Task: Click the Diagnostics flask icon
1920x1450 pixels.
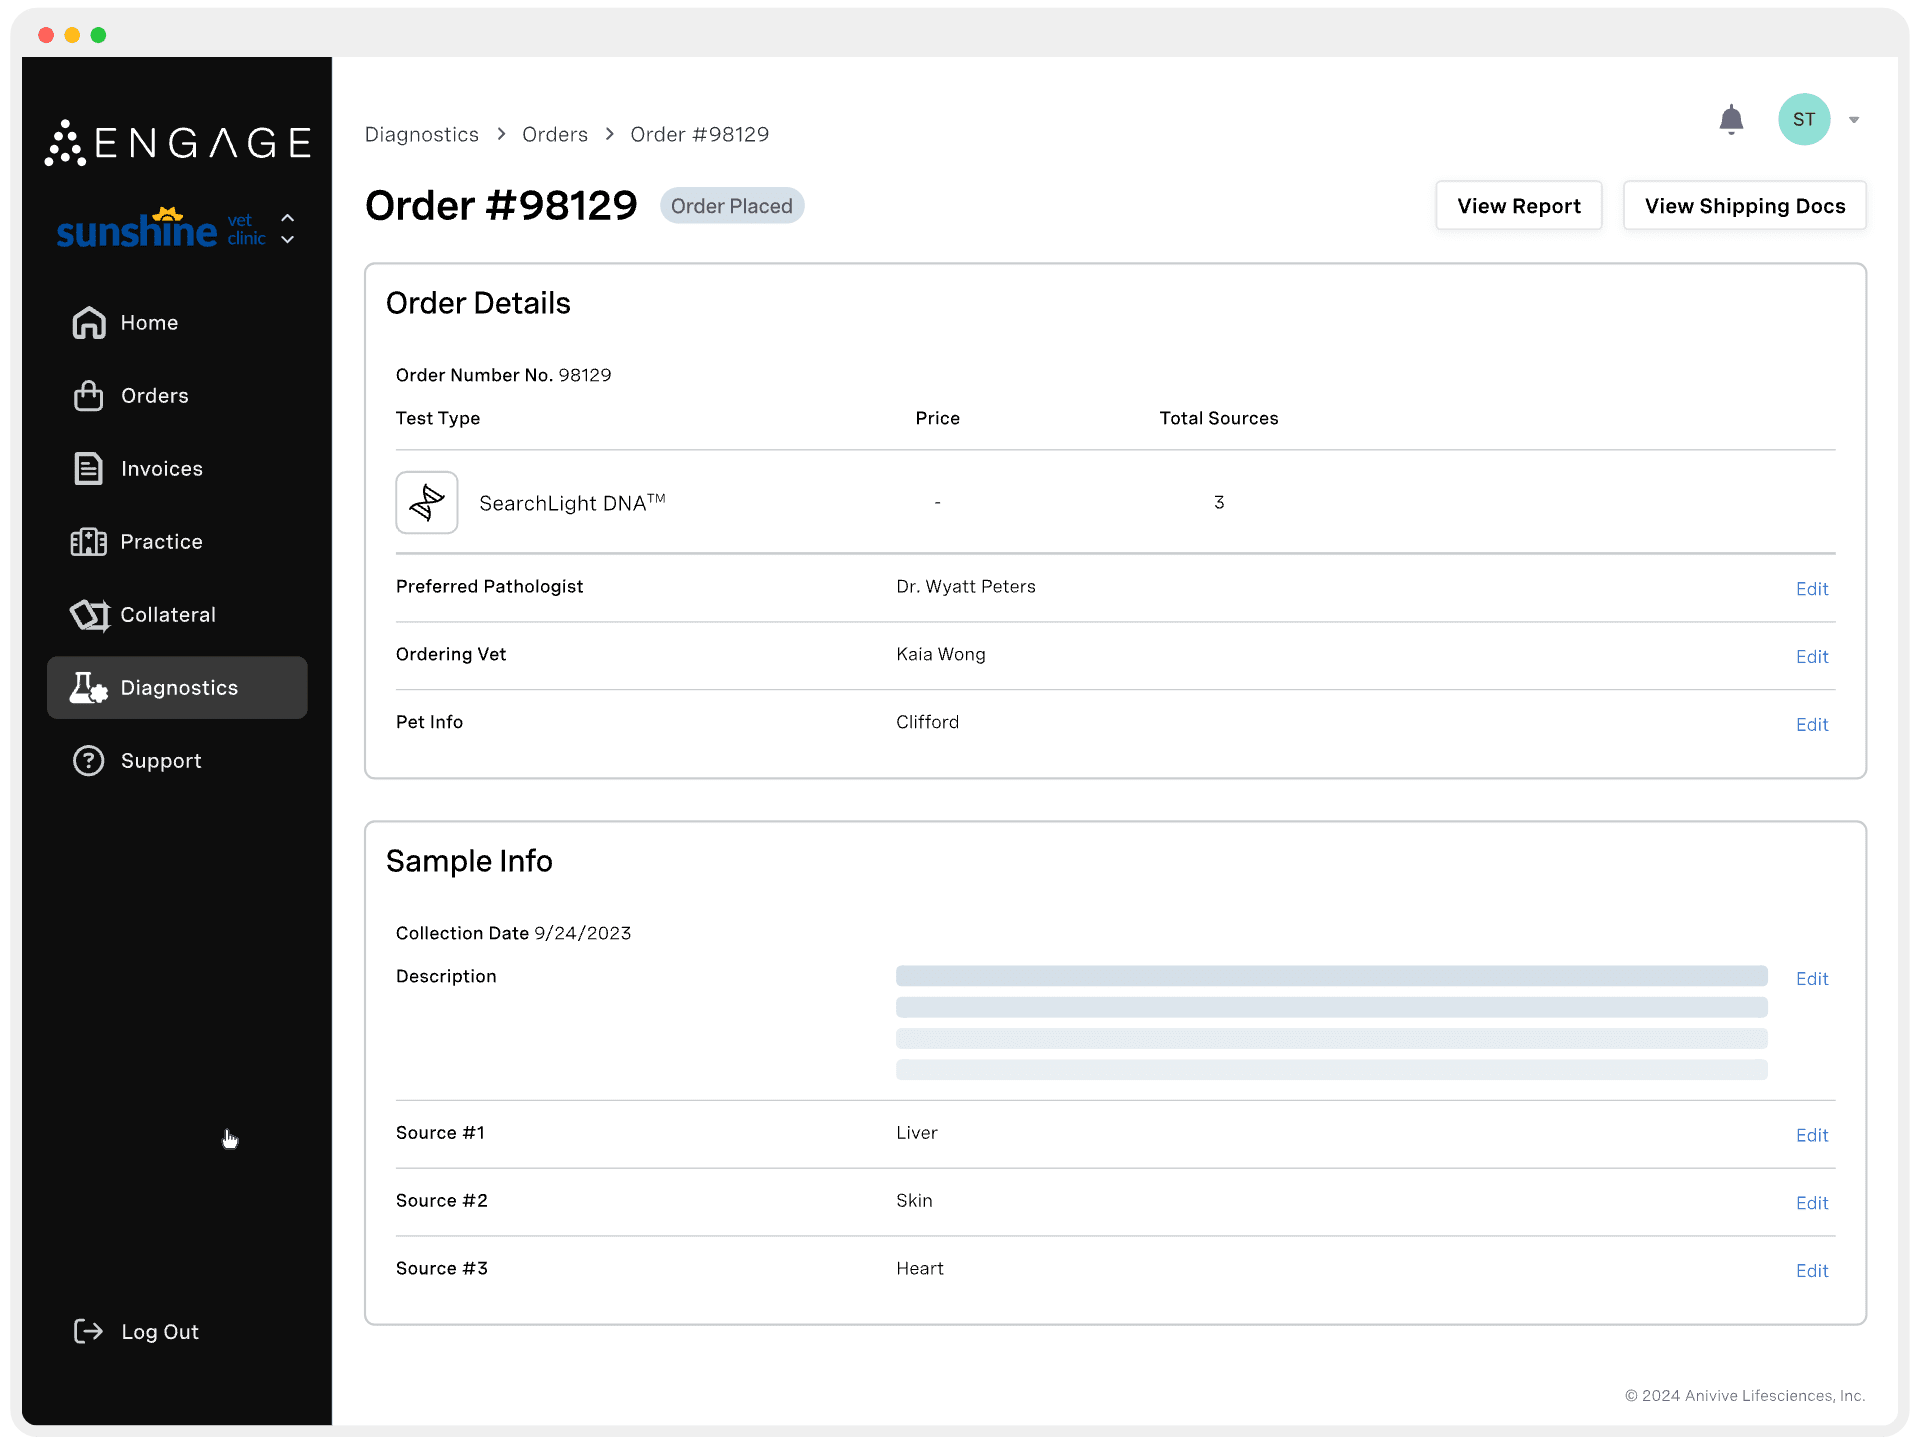Action: (89, 688)
